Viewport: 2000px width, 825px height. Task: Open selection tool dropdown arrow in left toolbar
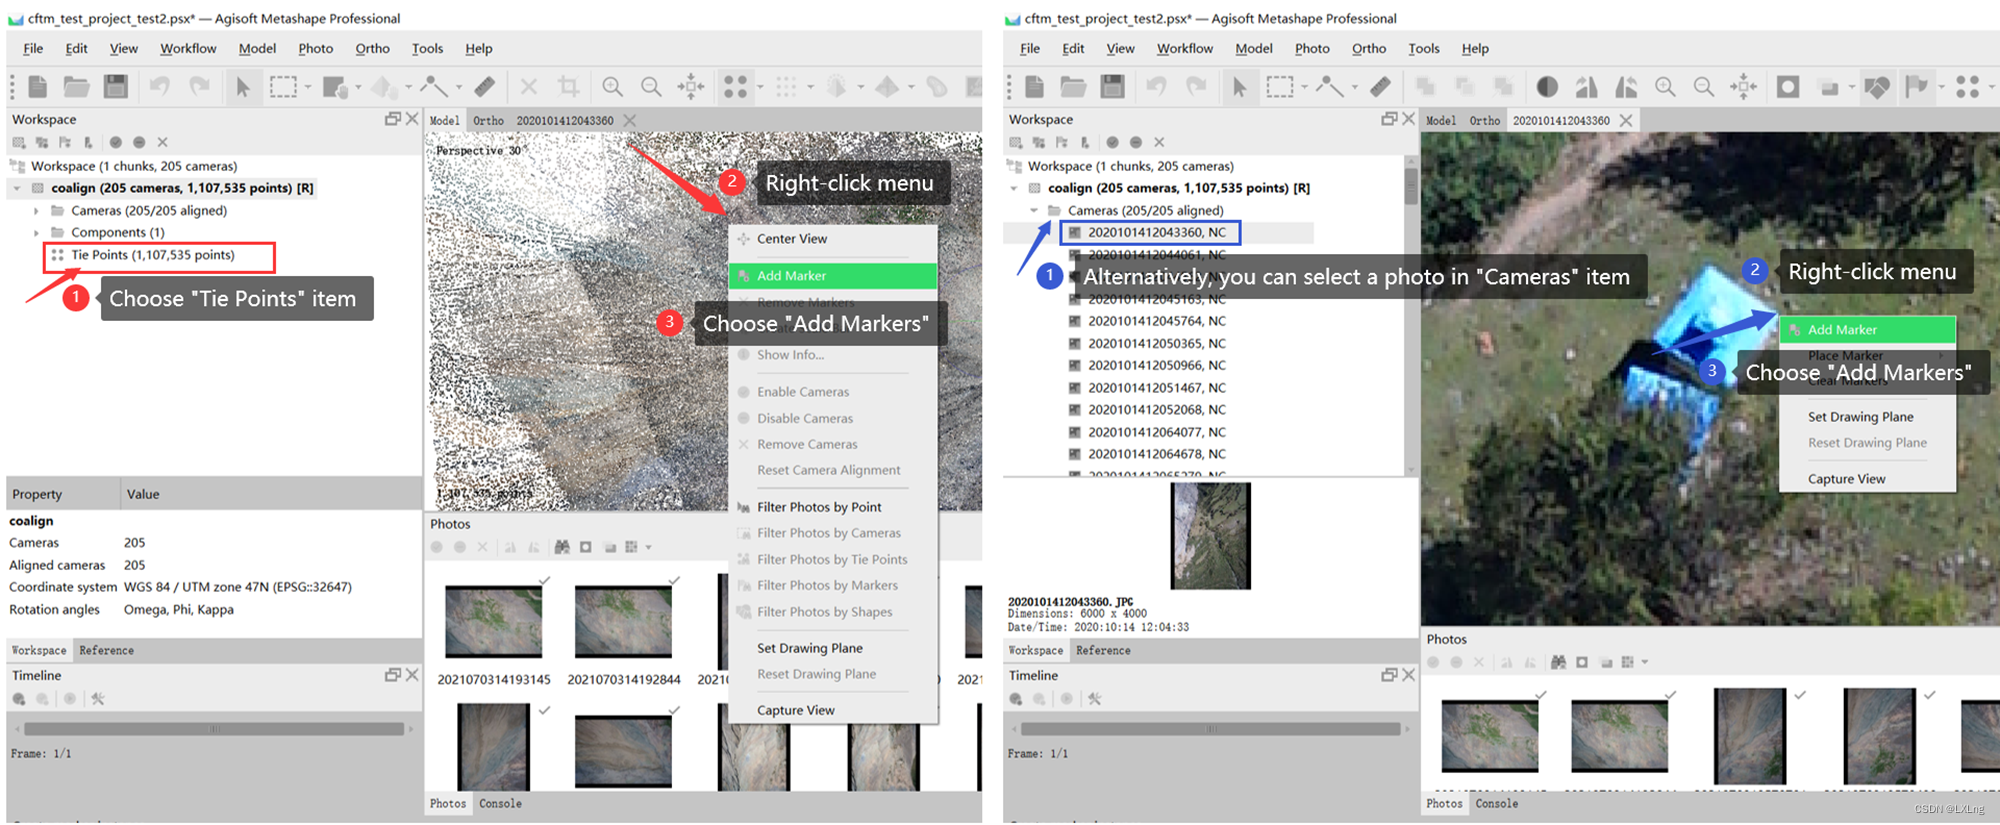(x=308, y=88)
